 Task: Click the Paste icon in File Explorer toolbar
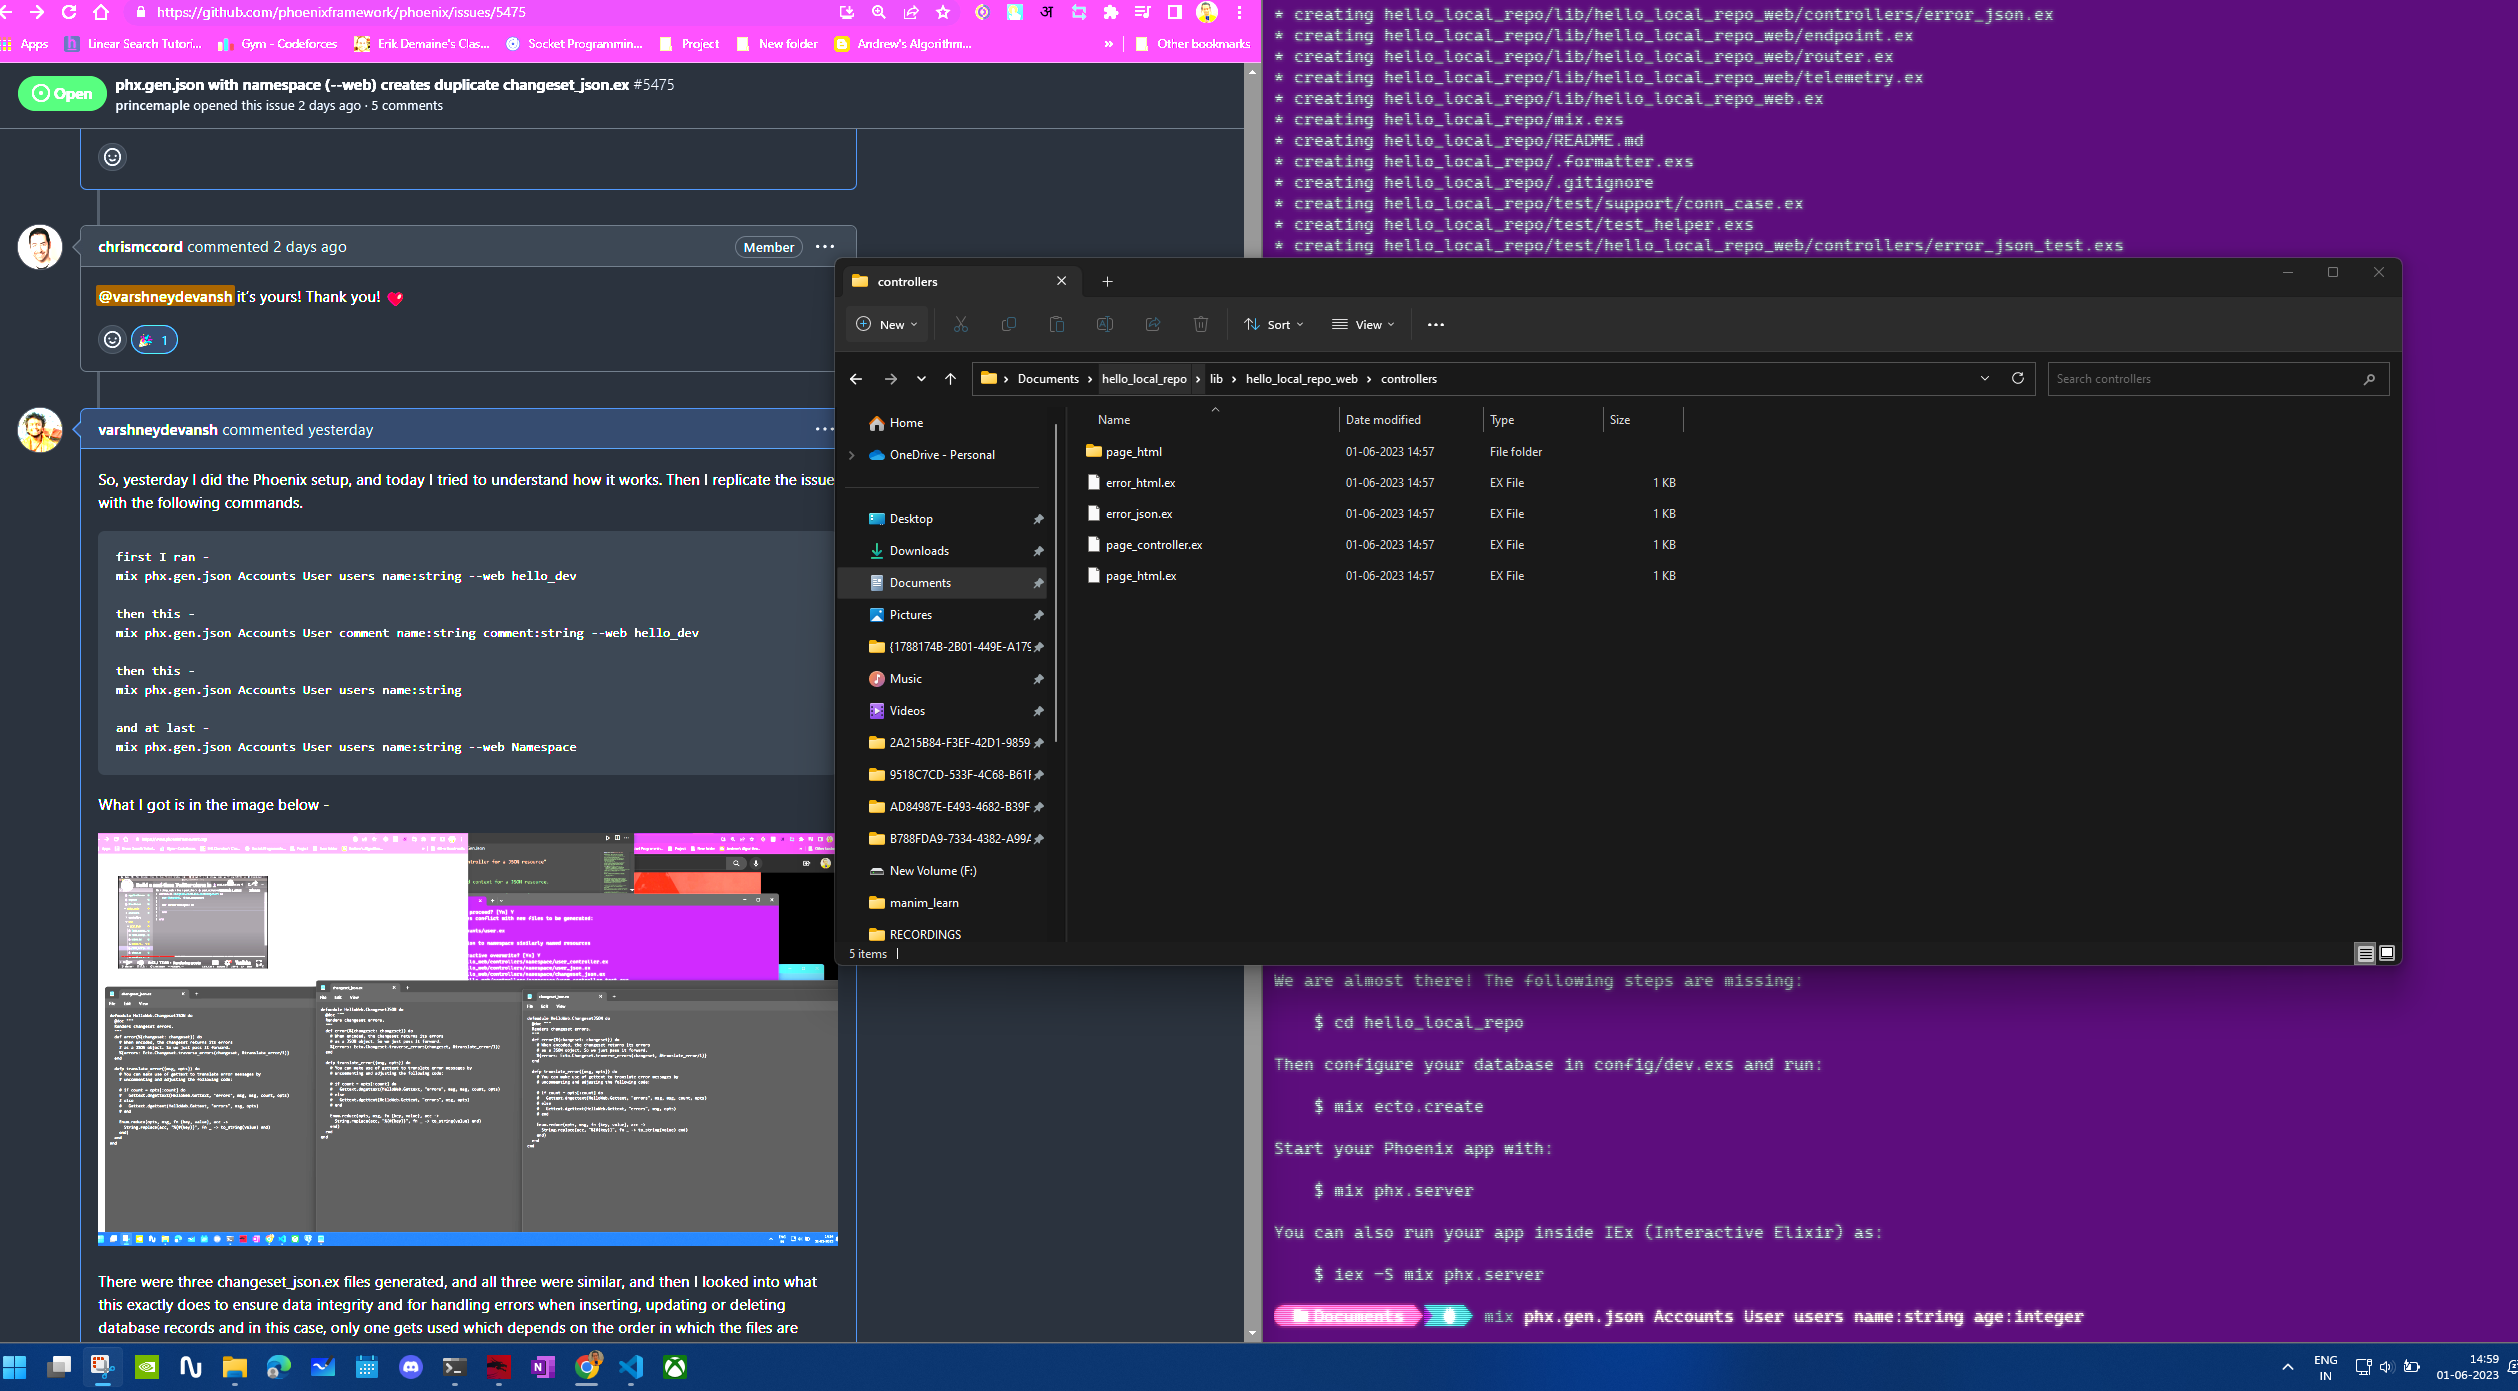(x=1056, y=324)
